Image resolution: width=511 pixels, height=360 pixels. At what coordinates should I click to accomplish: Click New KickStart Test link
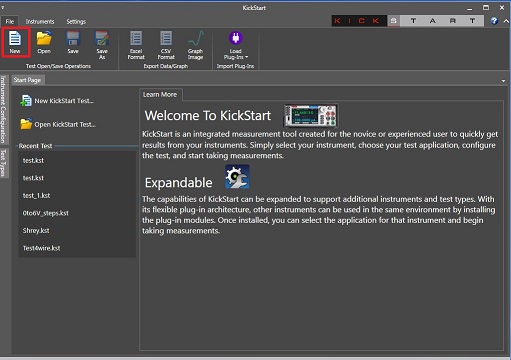[57, 101]
